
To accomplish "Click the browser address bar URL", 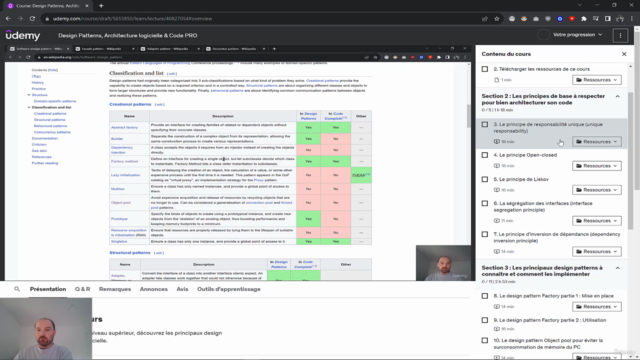I will coord(132,19).
